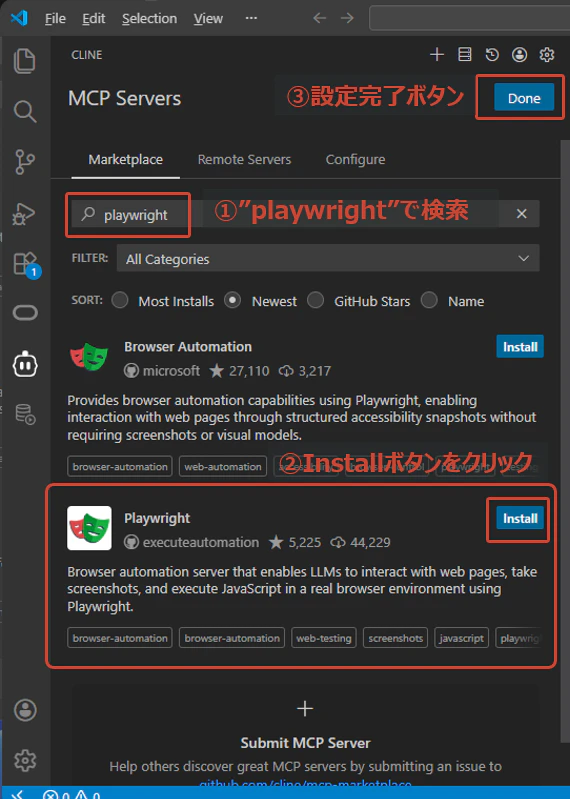Click the VS Code logo icon
570x799 pixels.
coord(19,18)
